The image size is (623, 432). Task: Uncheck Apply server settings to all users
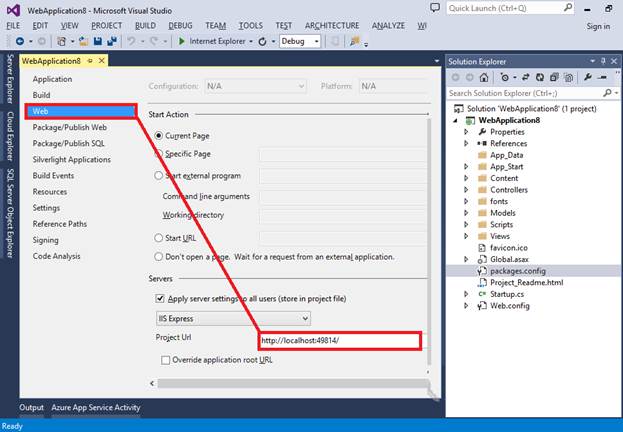click(x=160, y=298)
